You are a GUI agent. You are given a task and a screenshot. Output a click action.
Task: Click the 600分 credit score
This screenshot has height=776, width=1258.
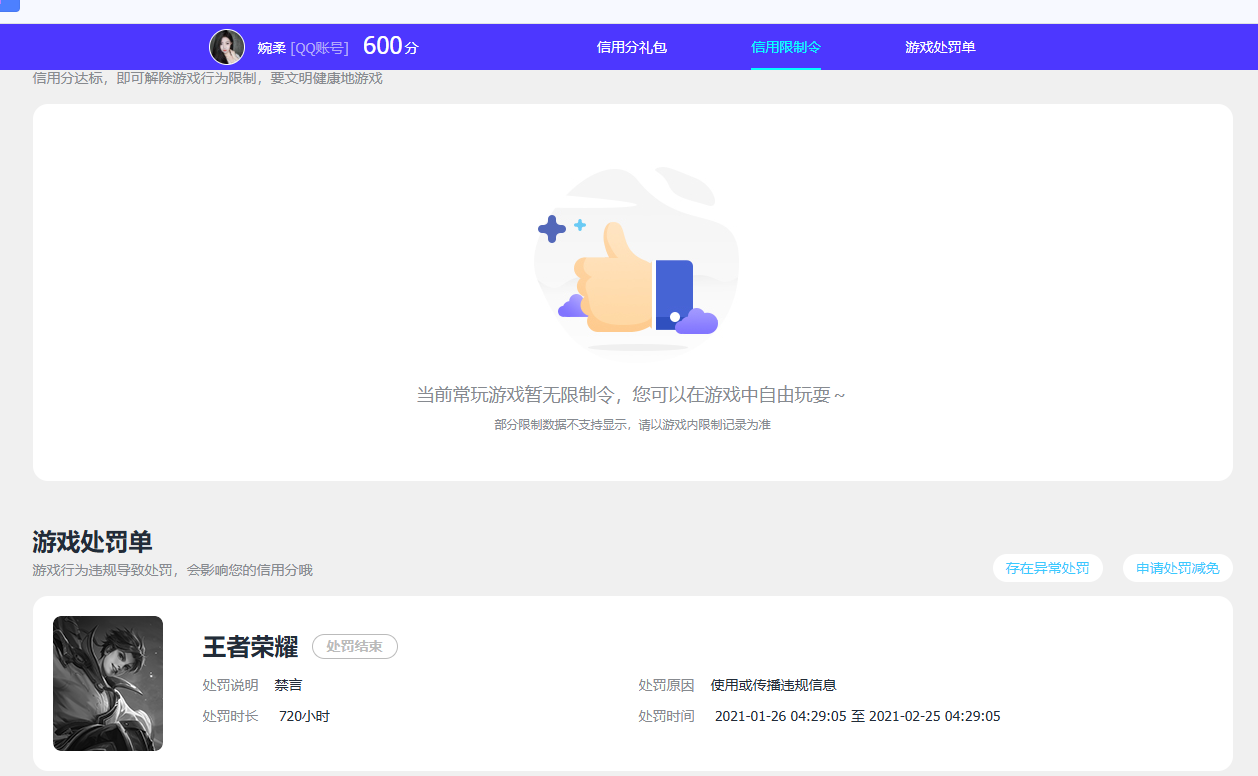(x=390, y=46)
